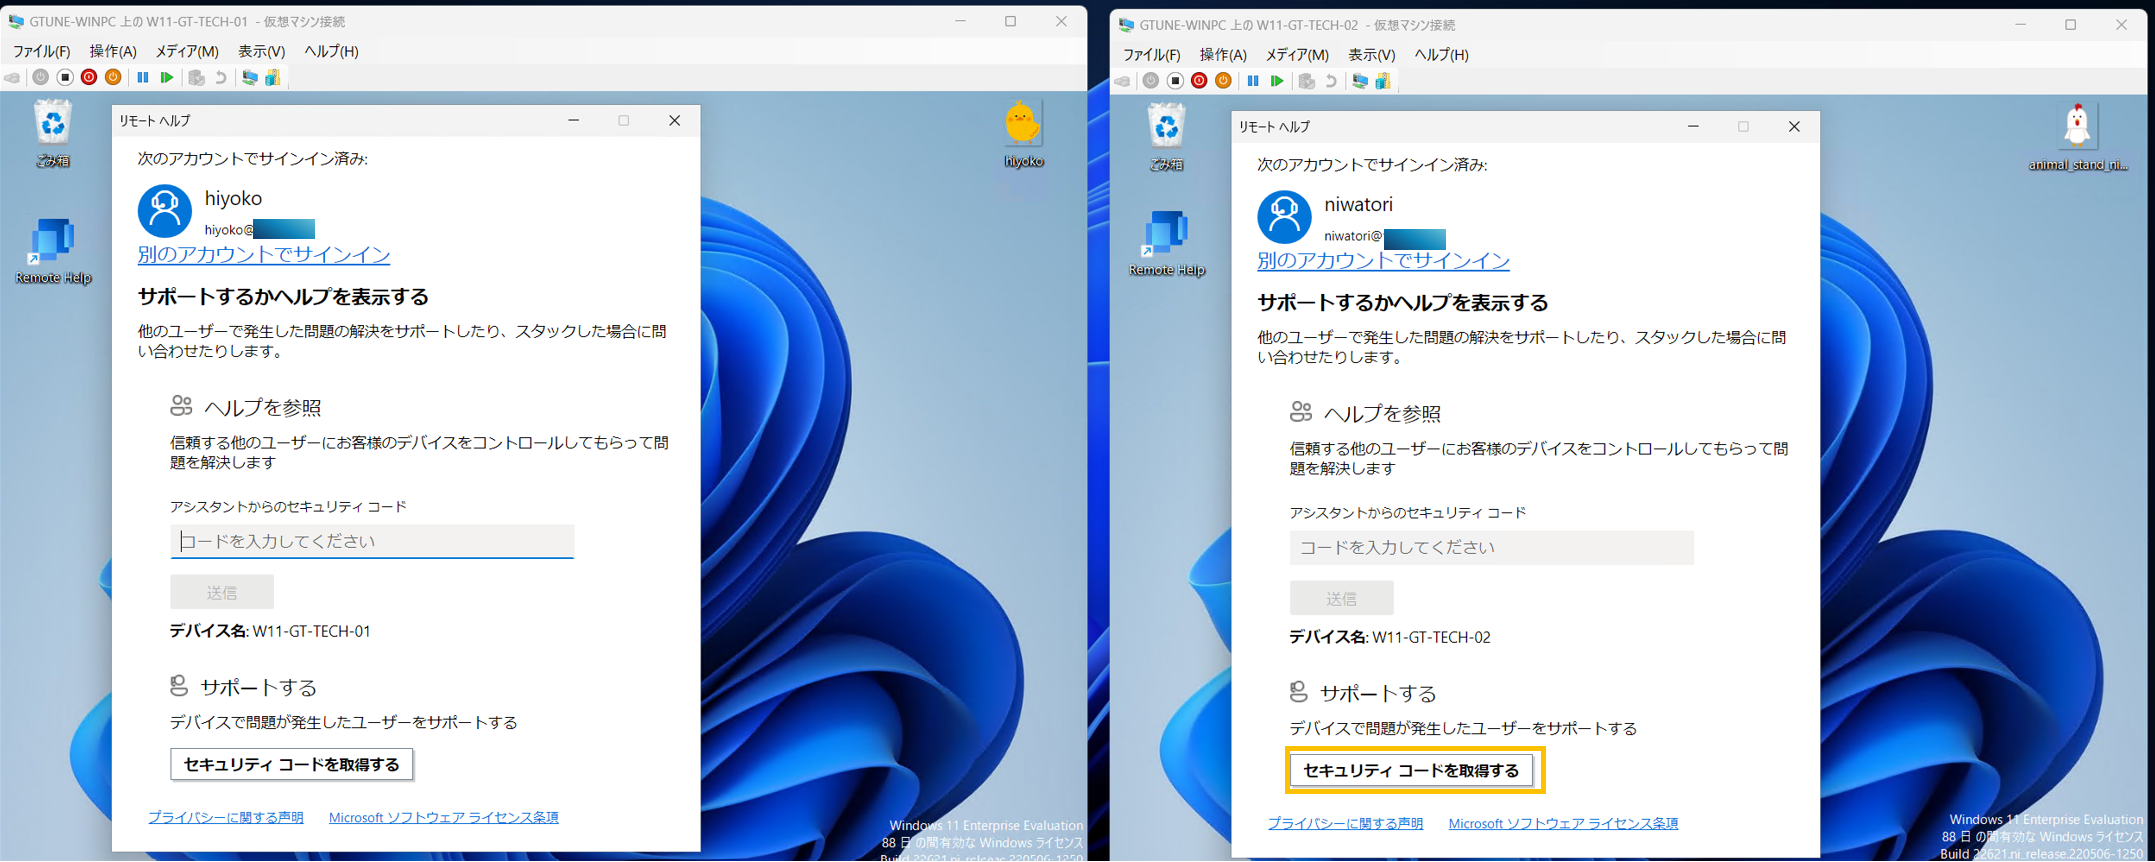Click セキュリティ コードを取得する on TECH-01

pyautogui.click(x=291, y=765)
